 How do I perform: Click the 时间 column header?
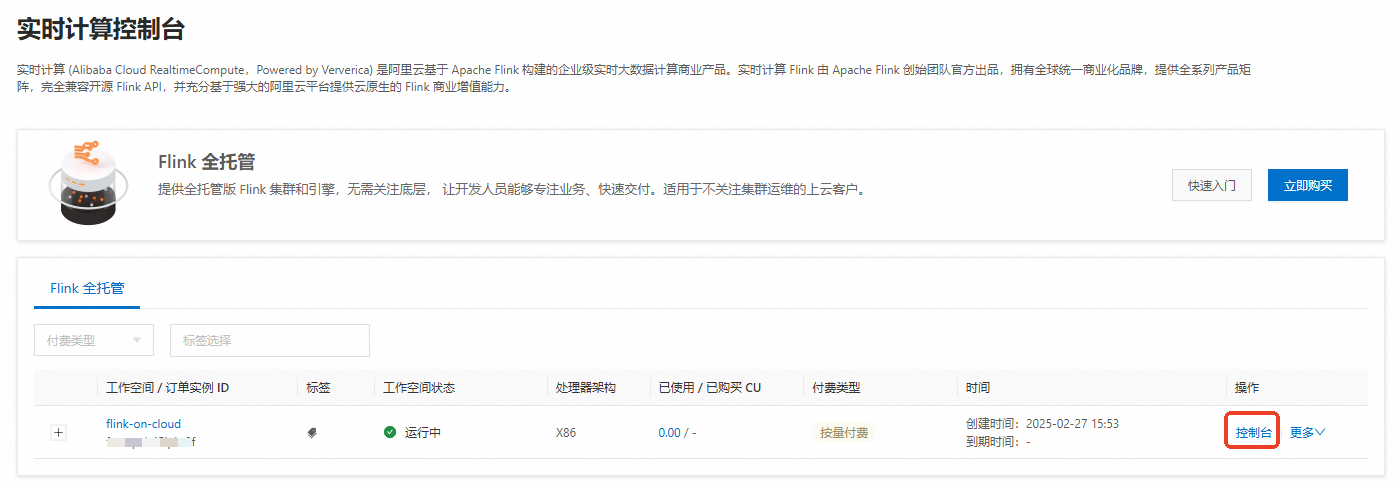pyautogui.click(x=978, y=387)
